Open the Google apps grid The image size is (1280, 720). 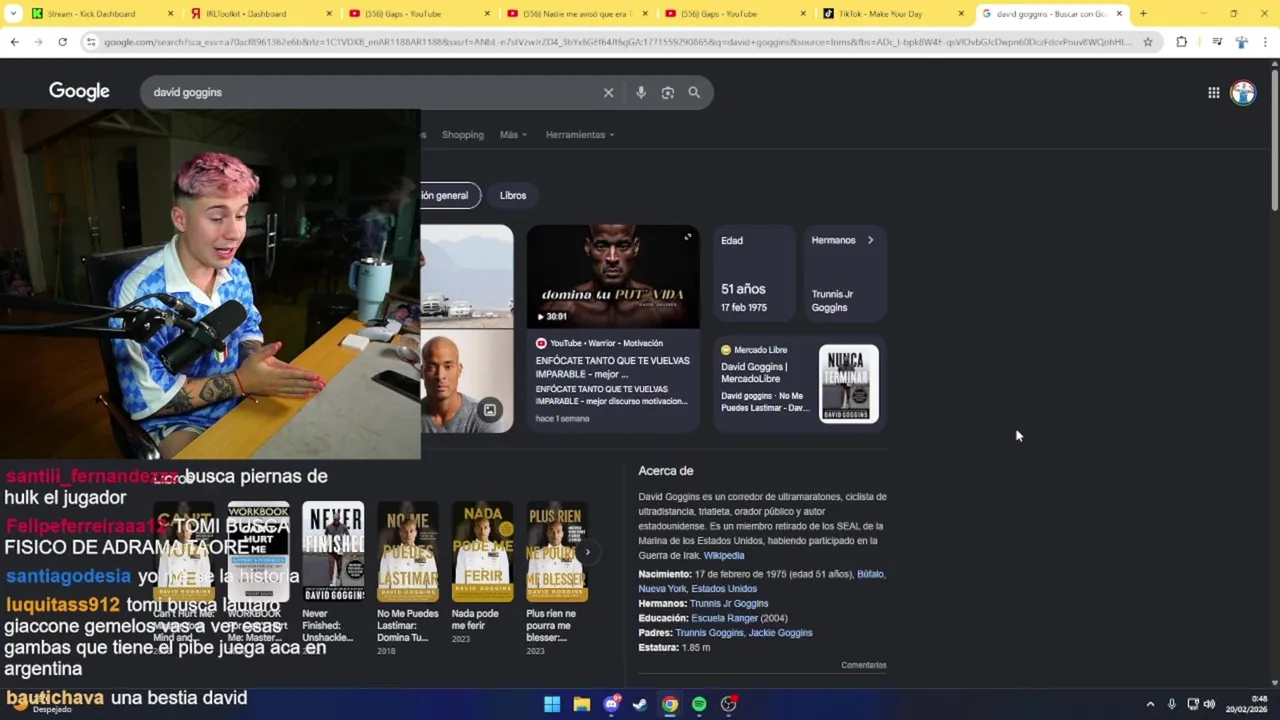point(1213,92)
